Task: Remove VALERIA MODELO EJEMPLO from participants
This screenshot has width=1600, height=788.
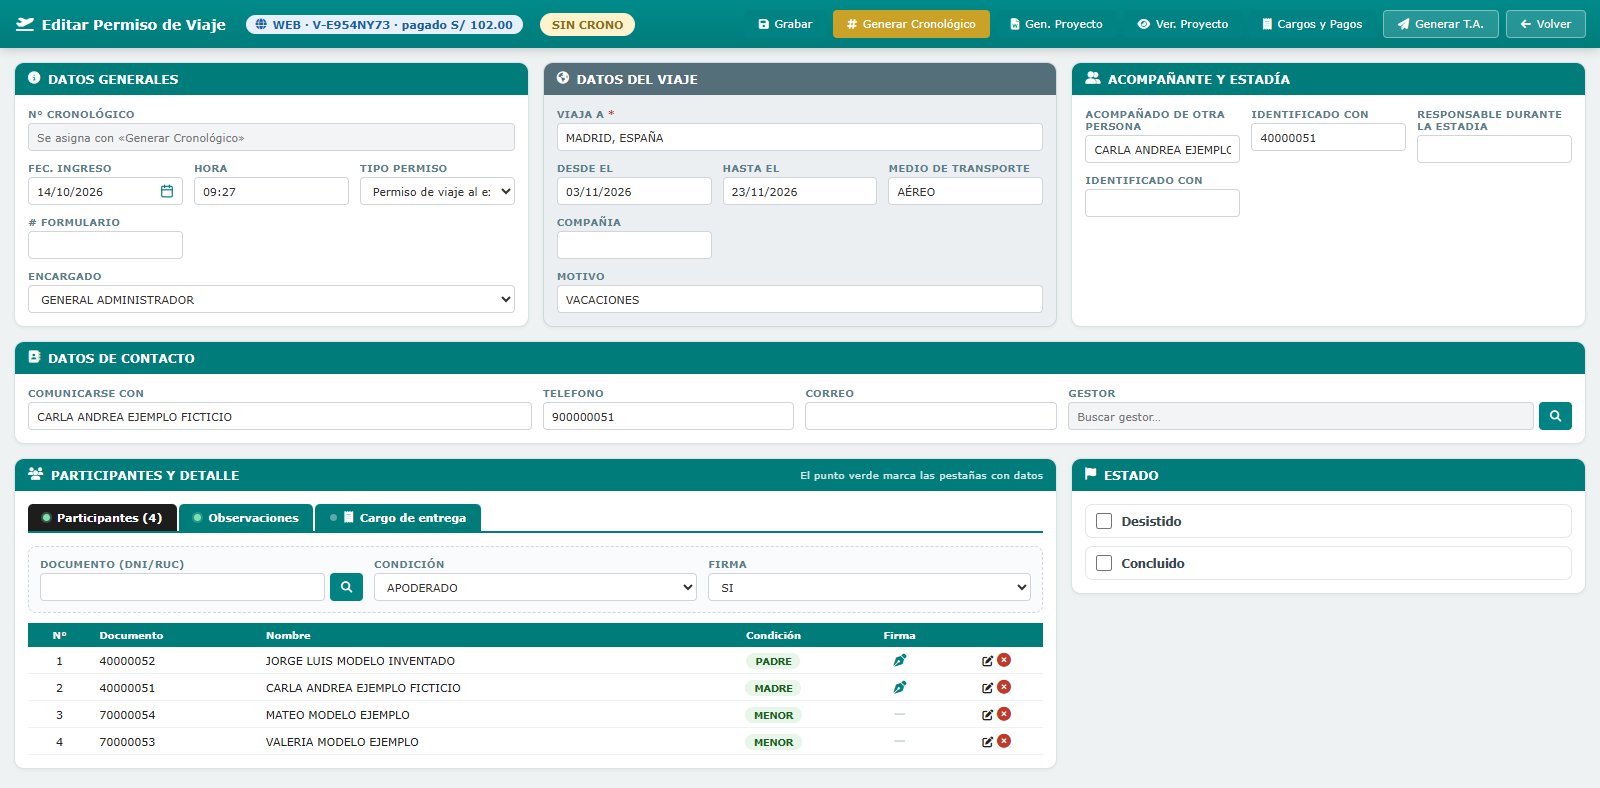Action: [x=1004, y=741]
